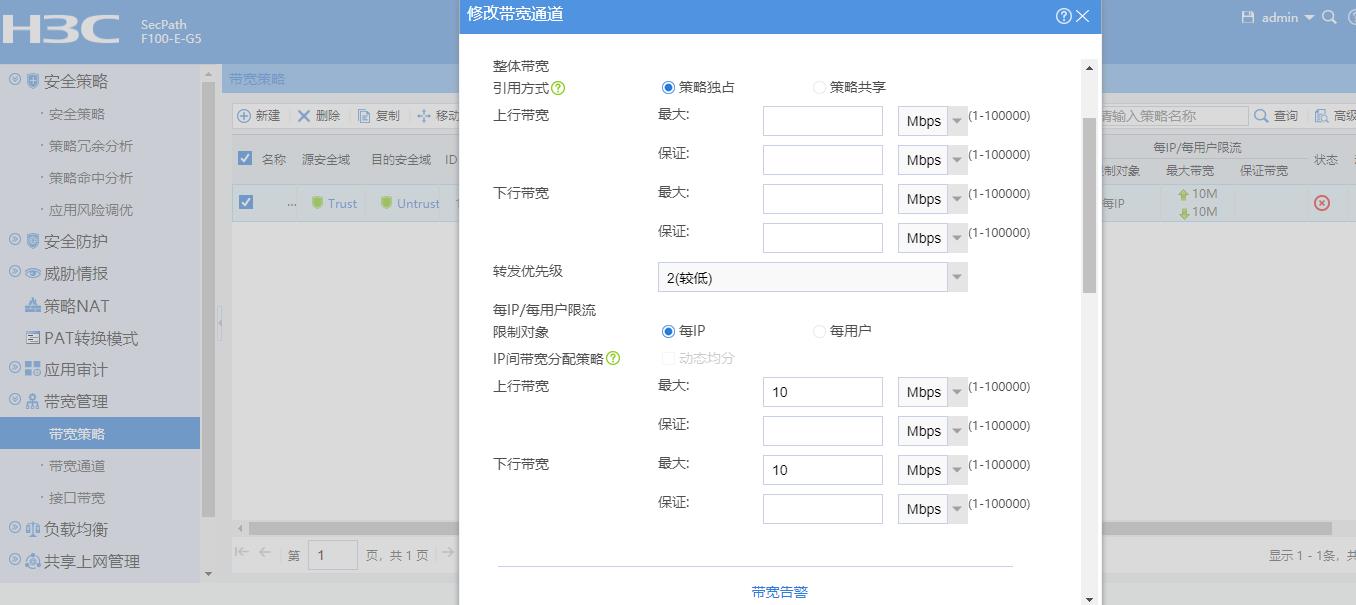1356x605 pixels.
Task: Open the 应用风险调优 sidebar item
Action: (x=91, y=210)
